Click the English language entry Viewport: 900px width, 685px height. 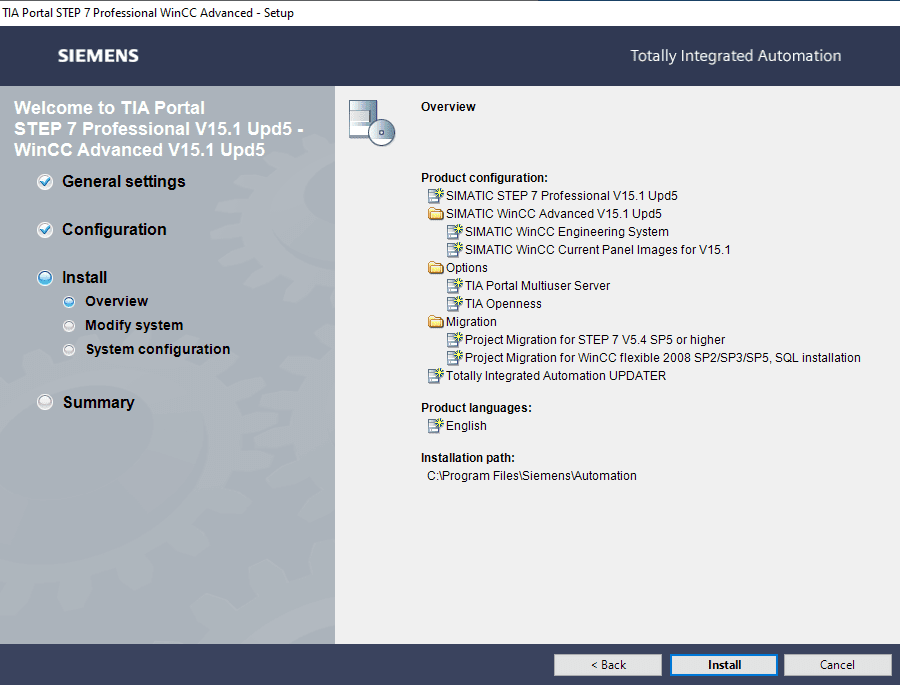tap(466, 426)
